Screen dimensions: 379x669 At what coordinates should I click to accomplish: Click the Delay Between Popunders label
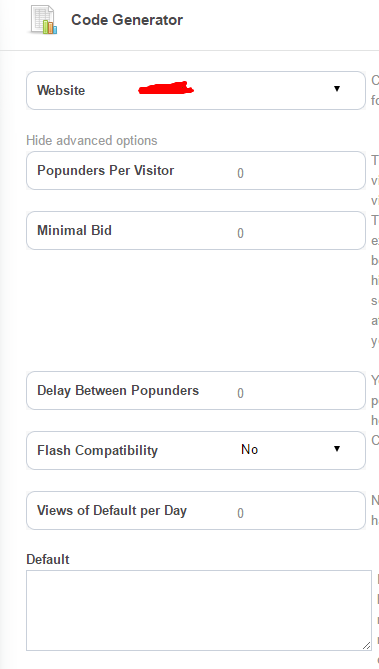[118, 391]
